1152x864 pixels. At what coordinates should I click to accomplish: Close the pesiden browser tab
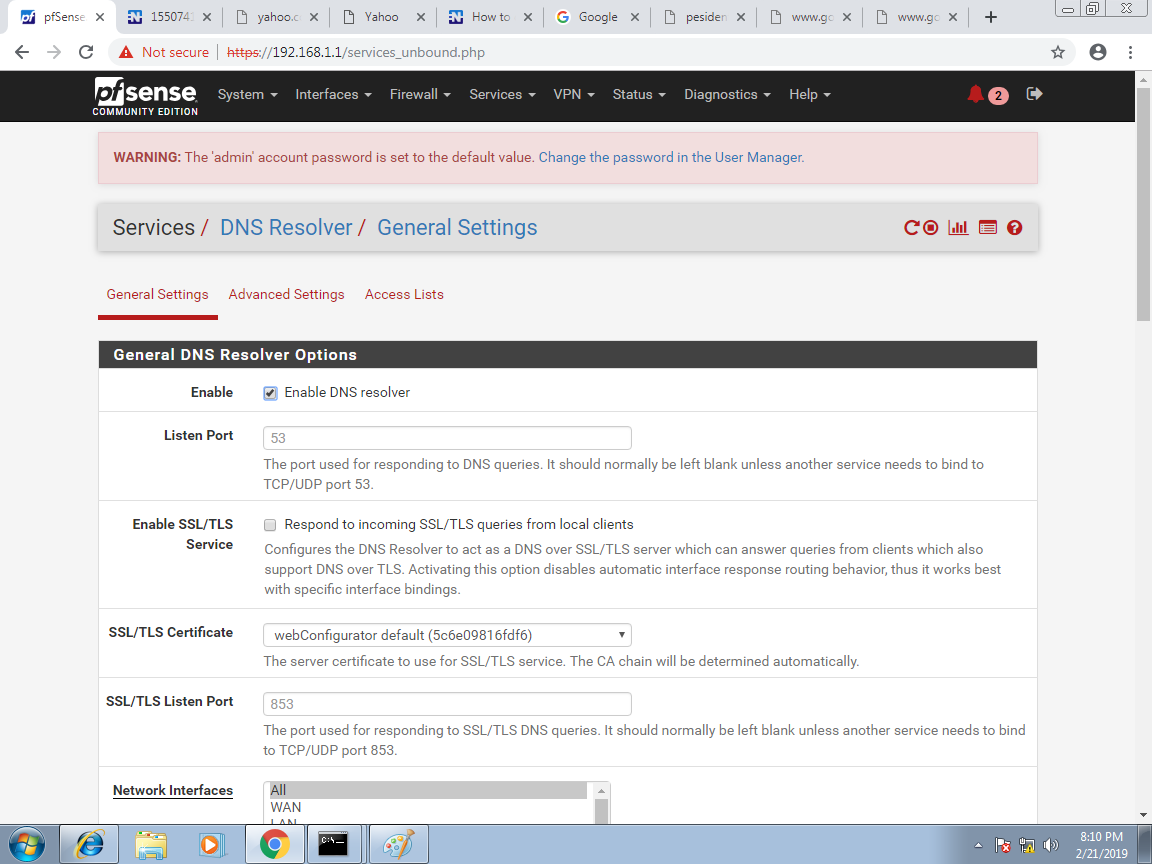pos(741,17)
